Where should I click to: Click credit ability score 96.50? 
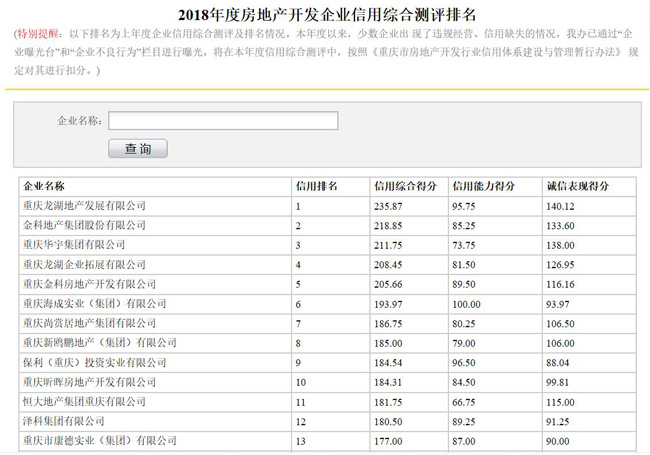[463, 363]
